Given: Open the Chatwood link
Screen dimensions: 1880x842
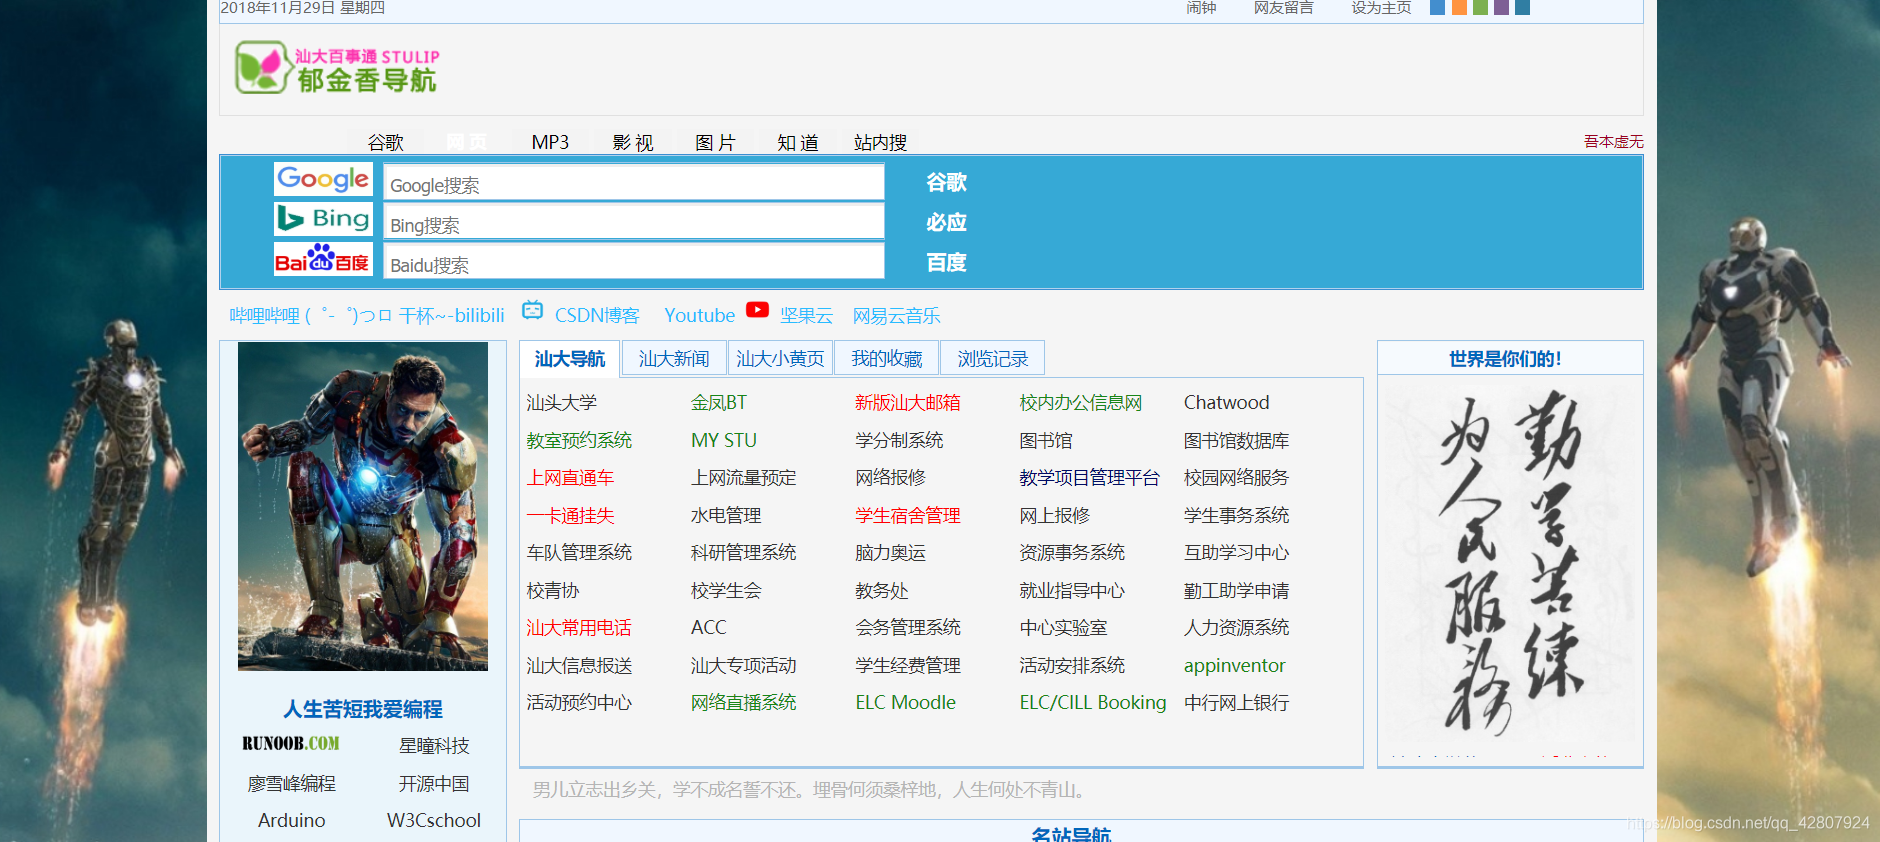Looking at the screenshot, I should pyautogui.click(x=1227, y=403).
